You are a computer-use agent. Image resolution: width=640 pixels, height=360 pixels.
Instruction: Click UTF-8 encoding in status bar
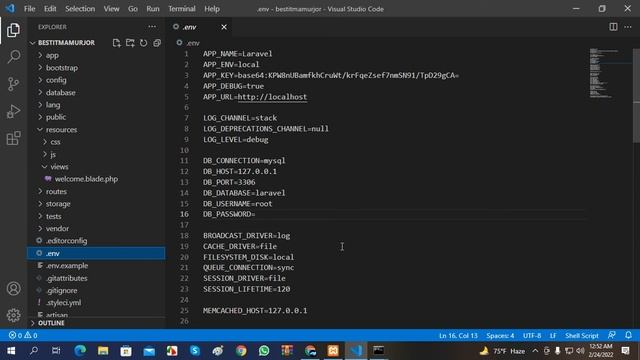(x=532, y=336)
